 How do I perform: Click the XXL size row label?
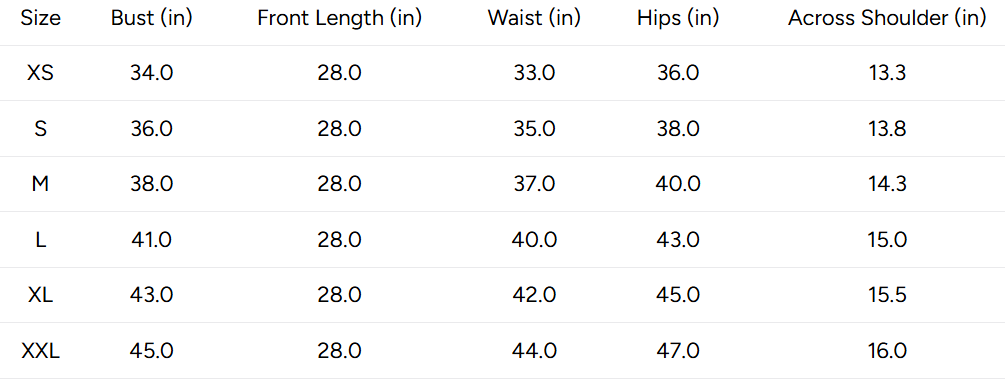(x=40, y=351)
